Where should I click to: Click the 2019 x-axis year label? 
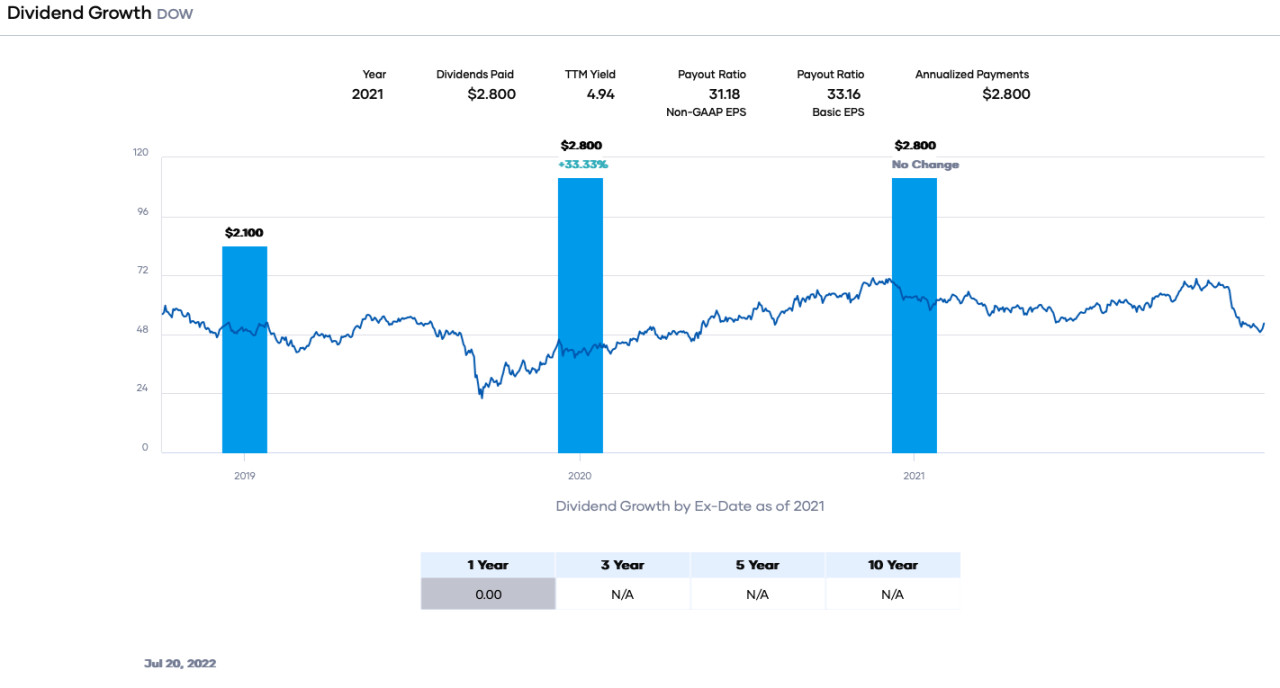click(245, 476)
